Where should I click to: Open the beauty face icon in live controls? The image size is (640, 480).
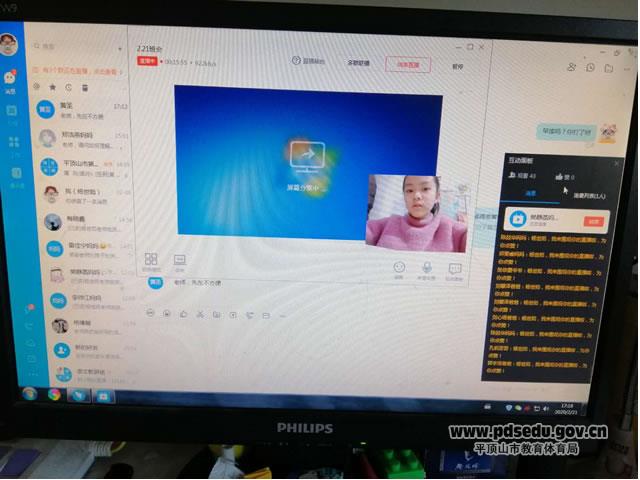pyautogui.click(x=399, y=267)
